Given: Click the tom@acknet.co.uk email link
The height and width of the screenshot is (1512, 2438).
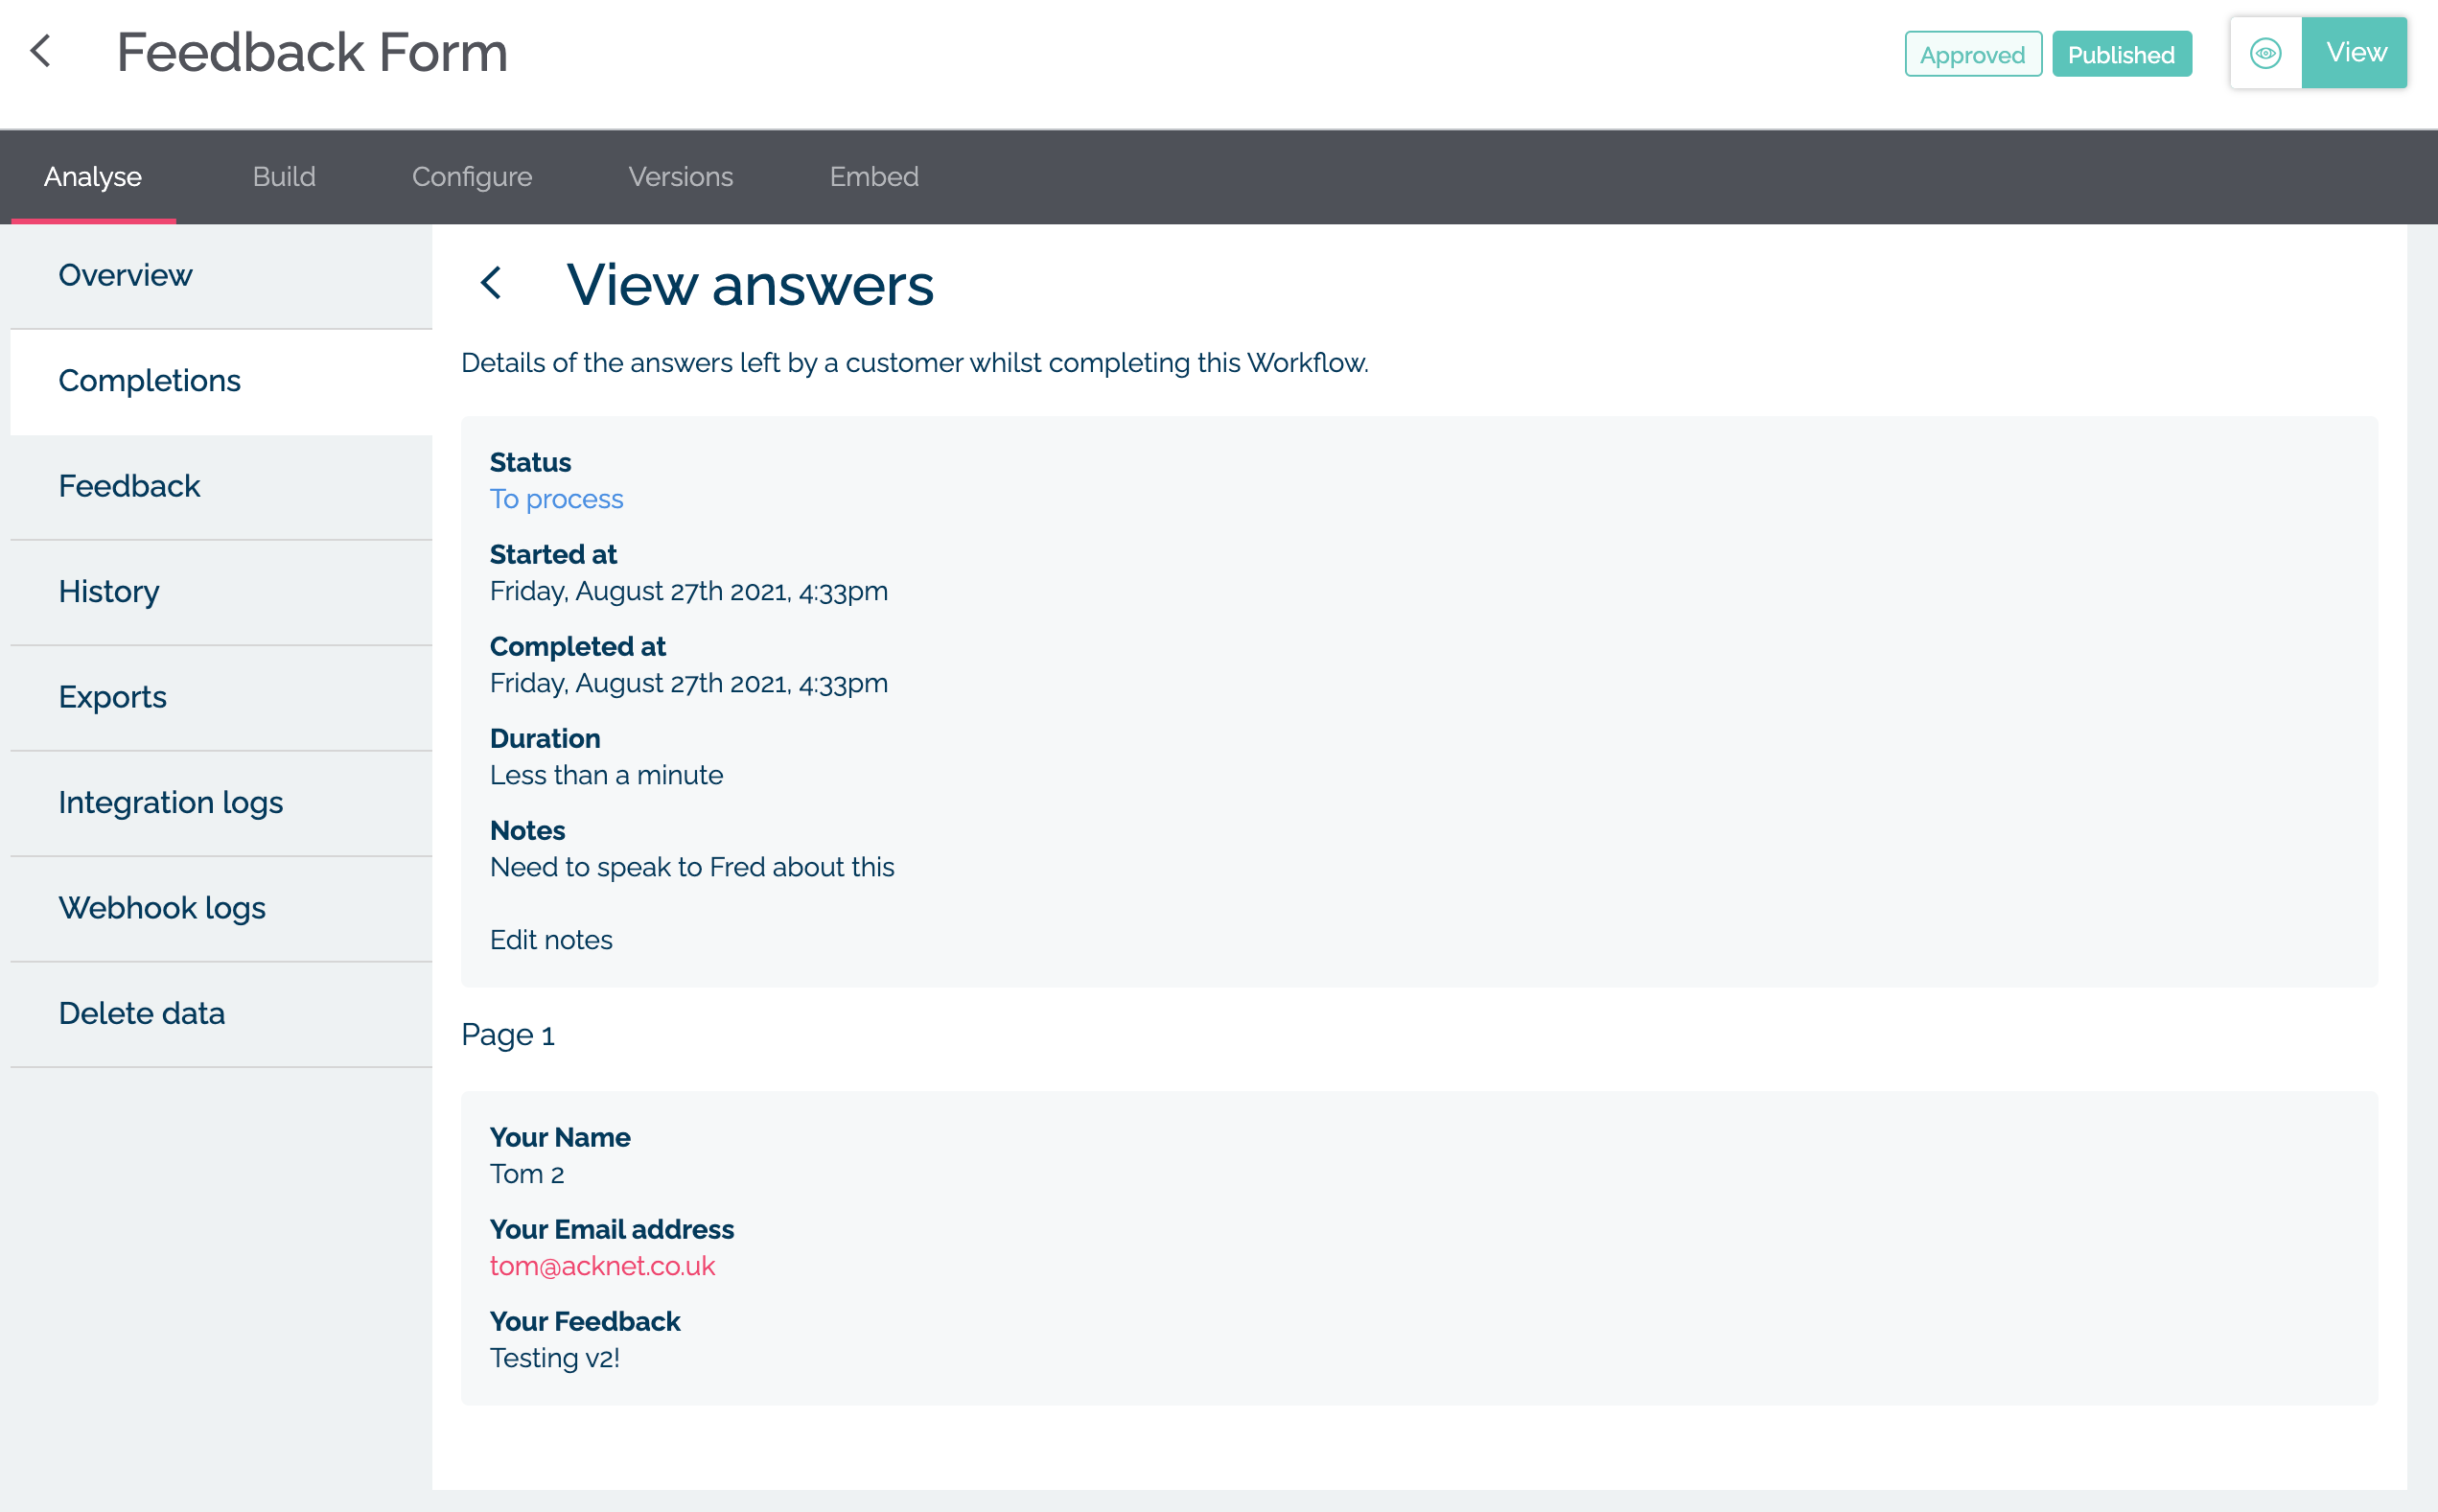Looking at the screenshot, I should 602,1266.
